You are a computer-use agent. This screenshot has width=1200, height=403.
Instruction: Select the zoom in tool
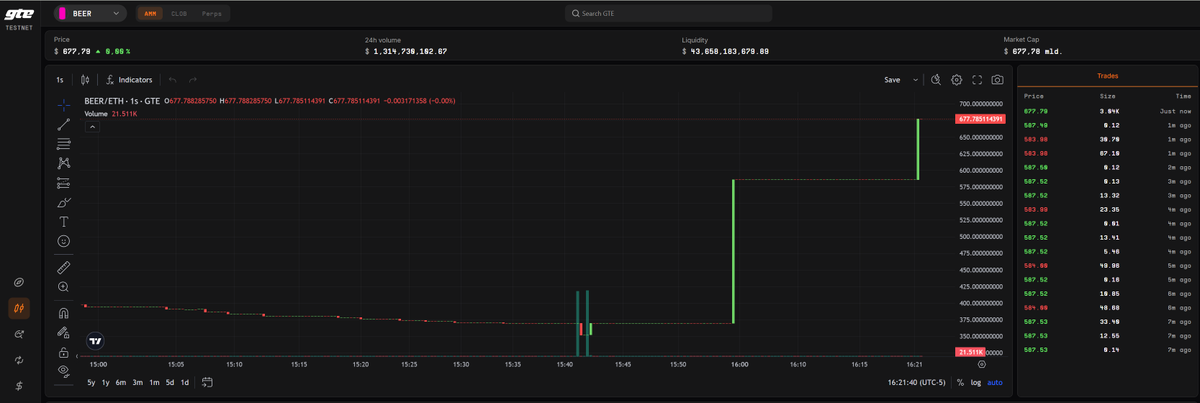(64, 287)
